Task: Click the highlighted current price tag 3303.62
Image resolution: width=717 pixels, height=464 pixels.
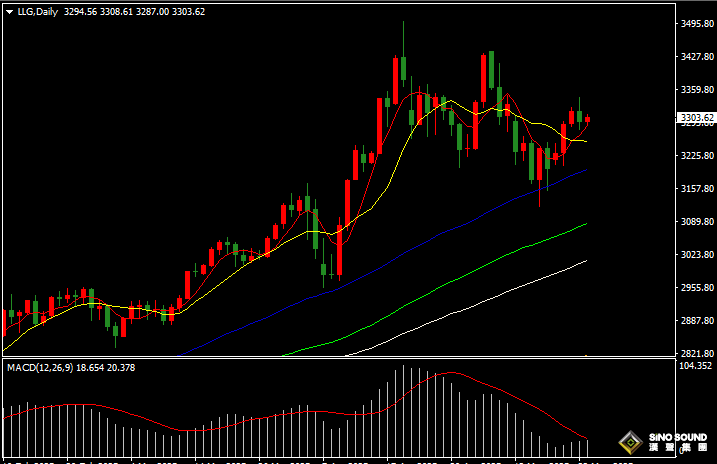Action: click(x=697, y=118)
